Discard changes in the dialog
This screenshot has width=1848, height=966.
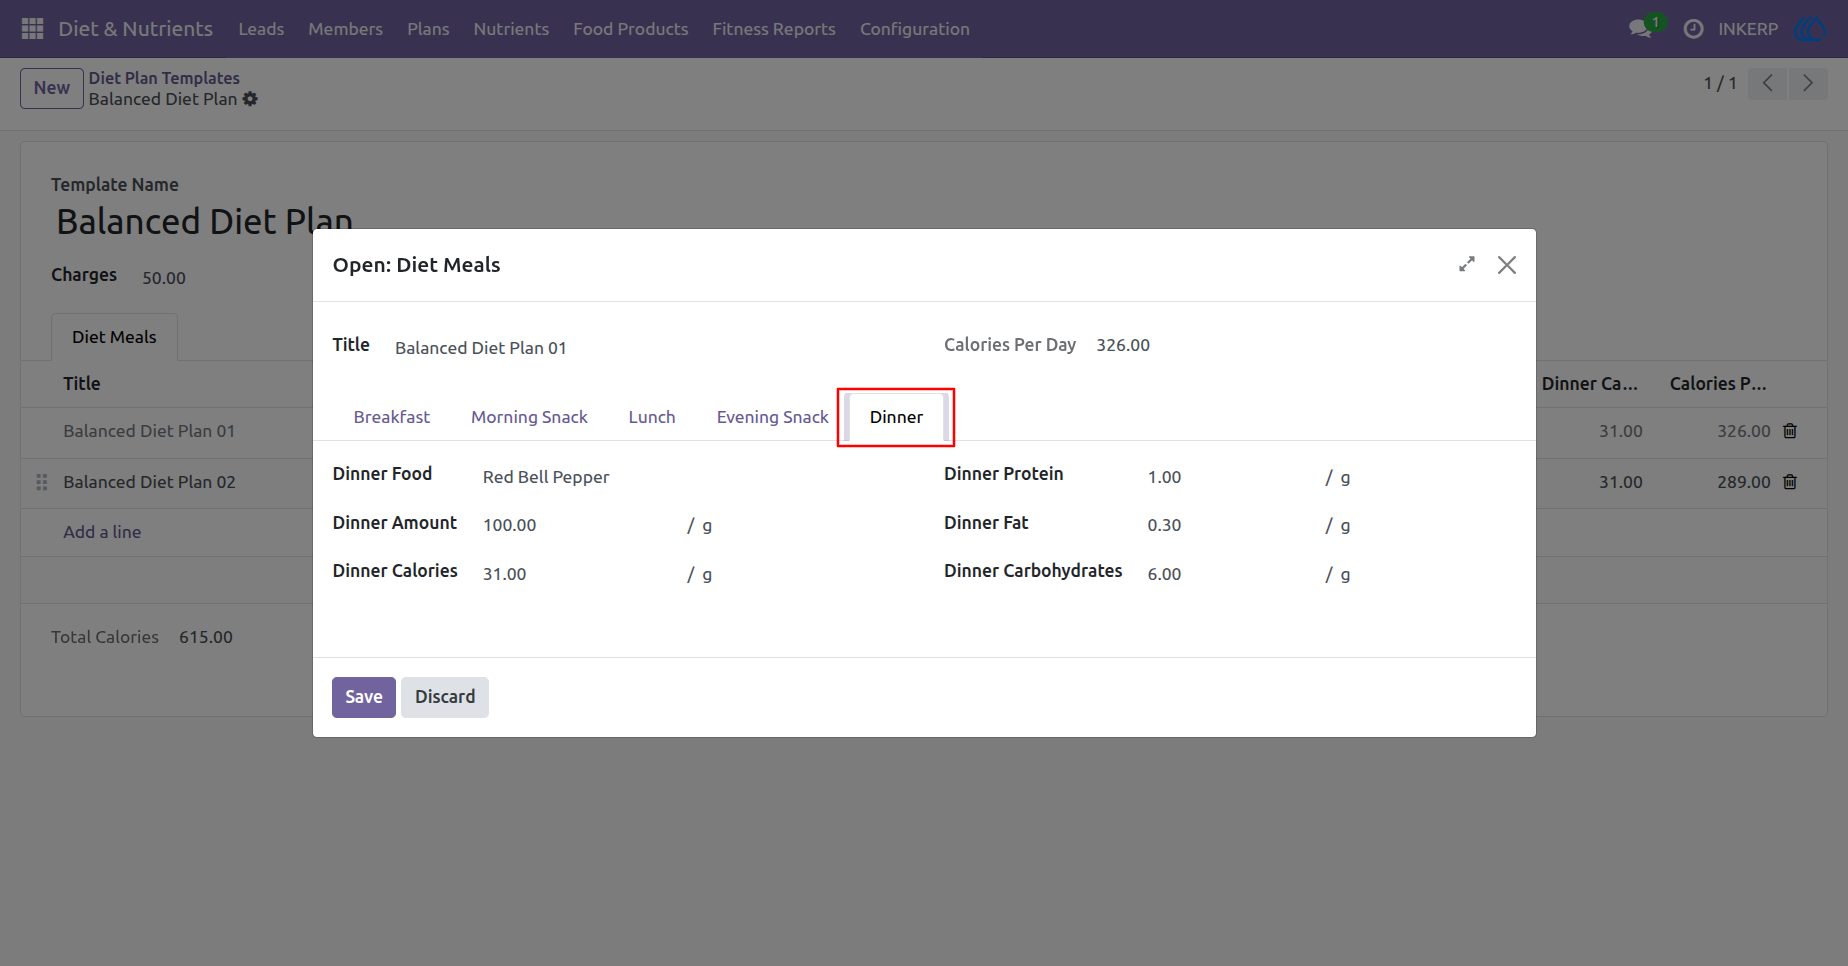[x=445, y=697]
